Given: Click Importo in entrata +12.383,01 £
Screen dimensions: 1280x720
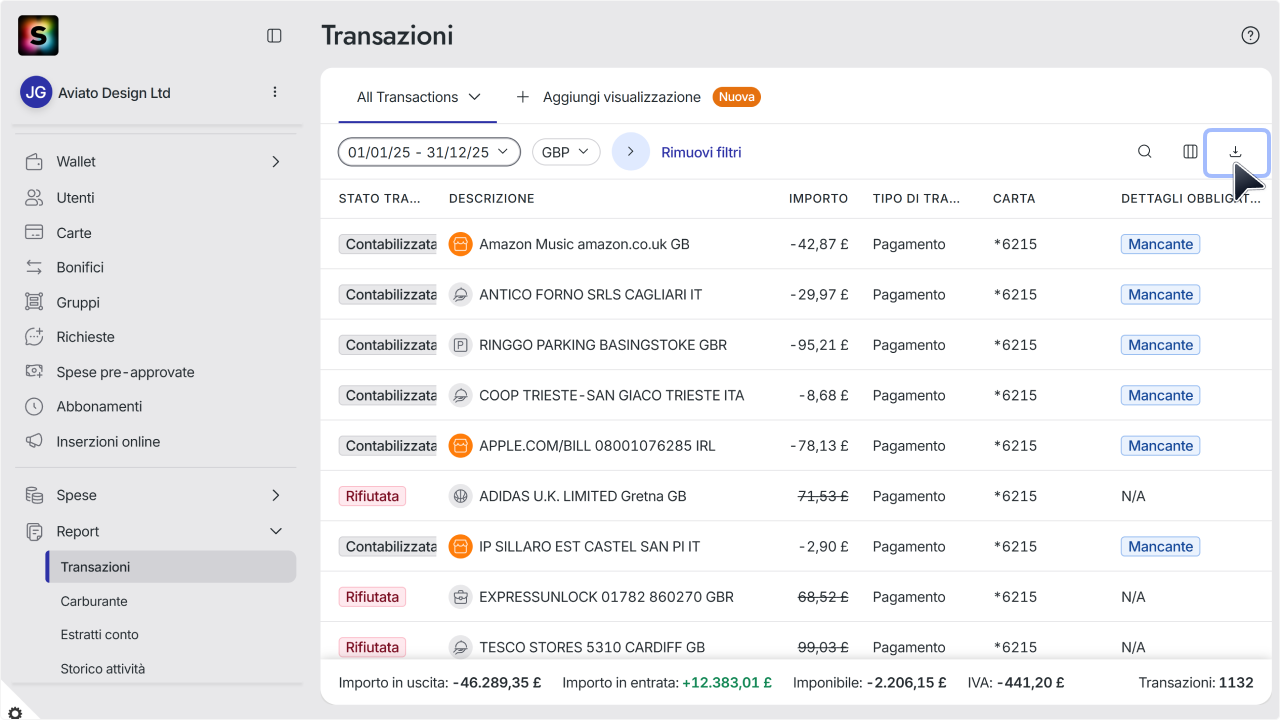Looking at the screenshot, I should pyautogui.click(x=667, y=683).
